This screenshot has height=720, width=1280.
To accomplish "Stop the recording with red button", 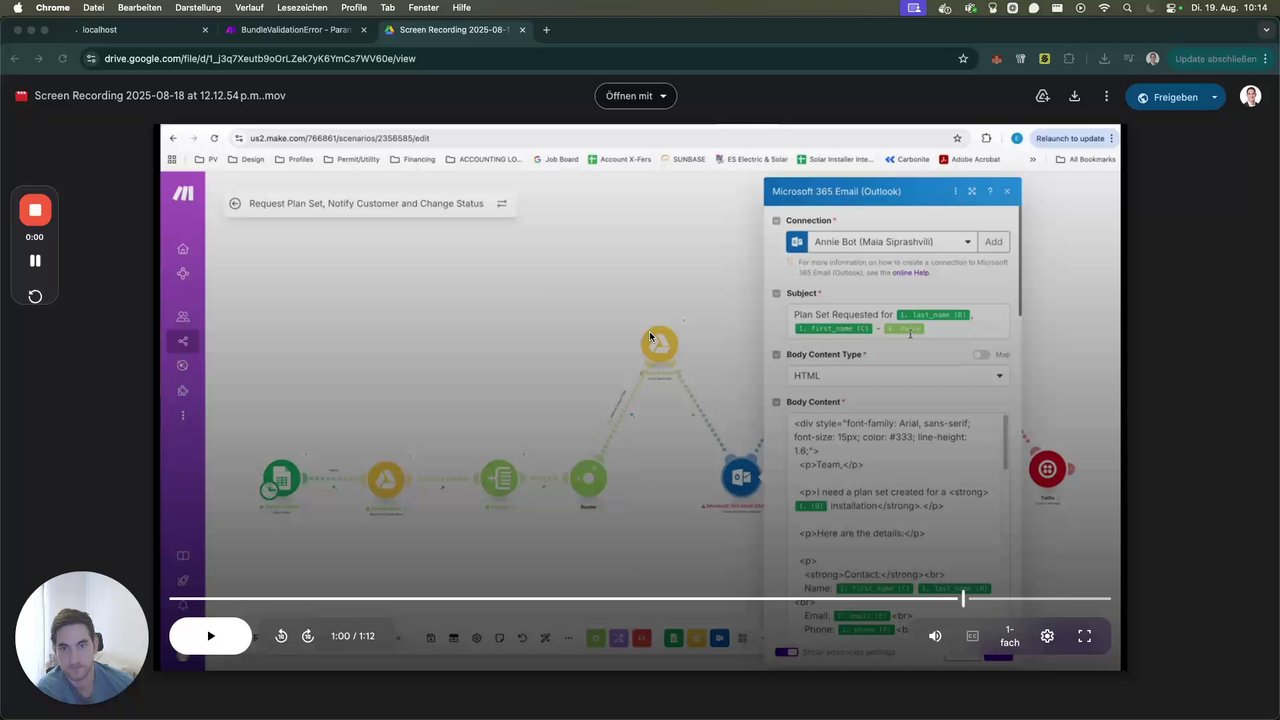I will coord(35,210).
